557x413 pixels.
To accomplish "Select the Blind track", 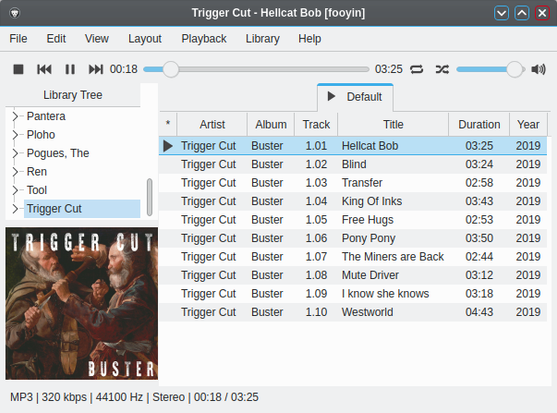I will click(353, 164).
